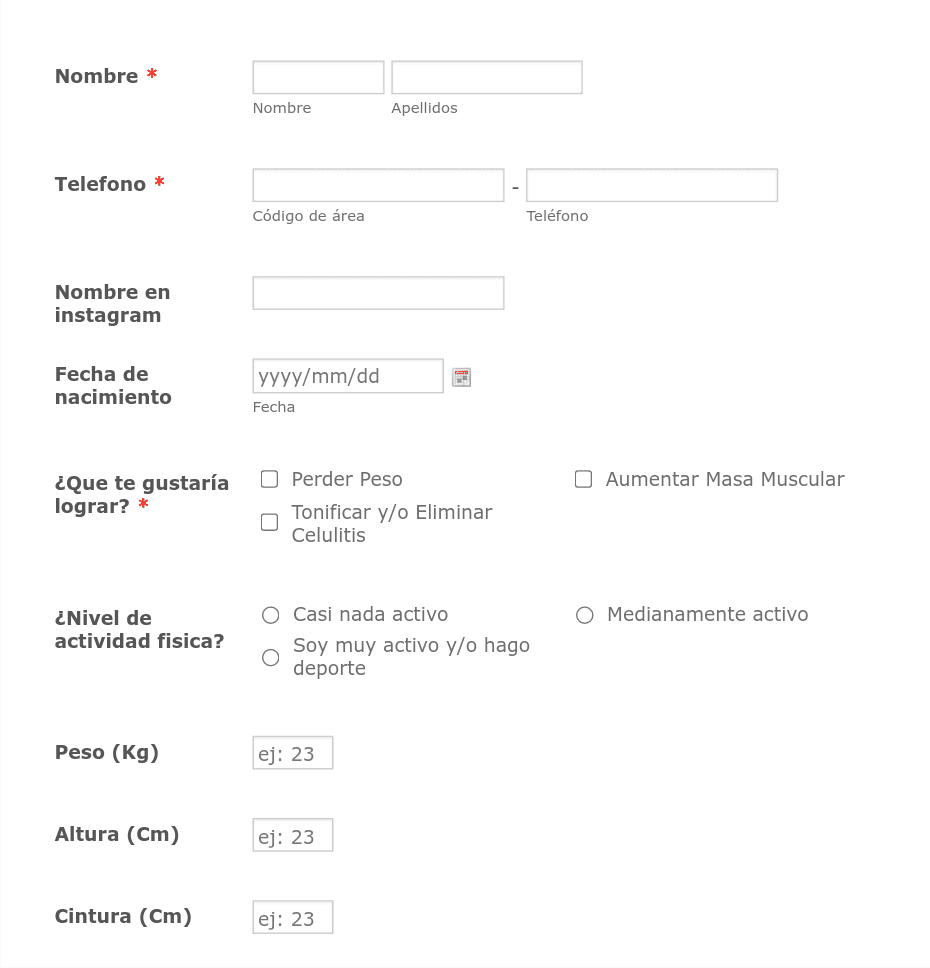Screen dimensions: 930x968
Task: Click the Cintura (Cm) input box
Action: (x=292, y=917)
